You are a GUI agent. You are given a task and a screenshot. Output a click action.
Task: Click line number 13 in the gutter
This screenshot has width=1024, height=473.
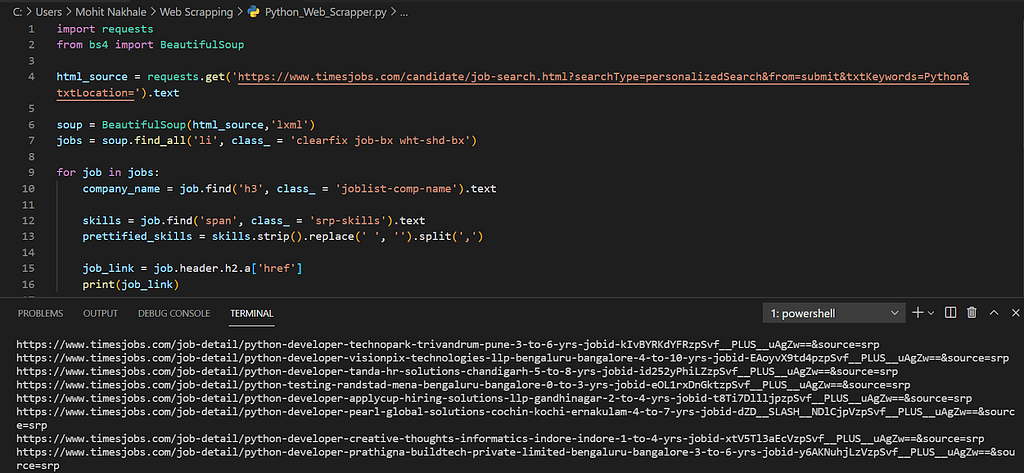[x=29, y=236]
